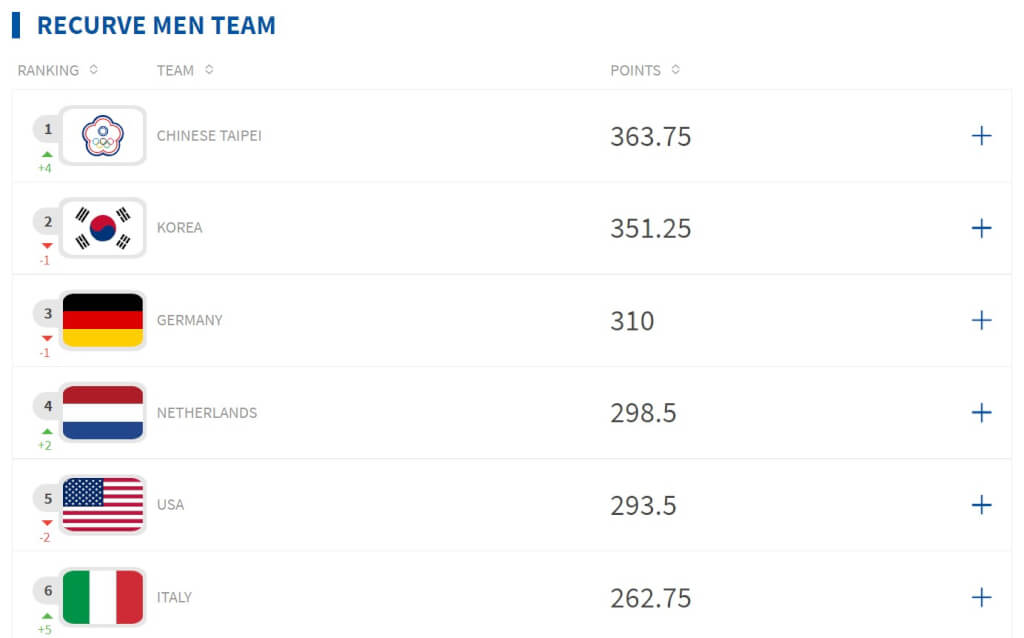Click the Netherlands flag icon

point(102,412)
